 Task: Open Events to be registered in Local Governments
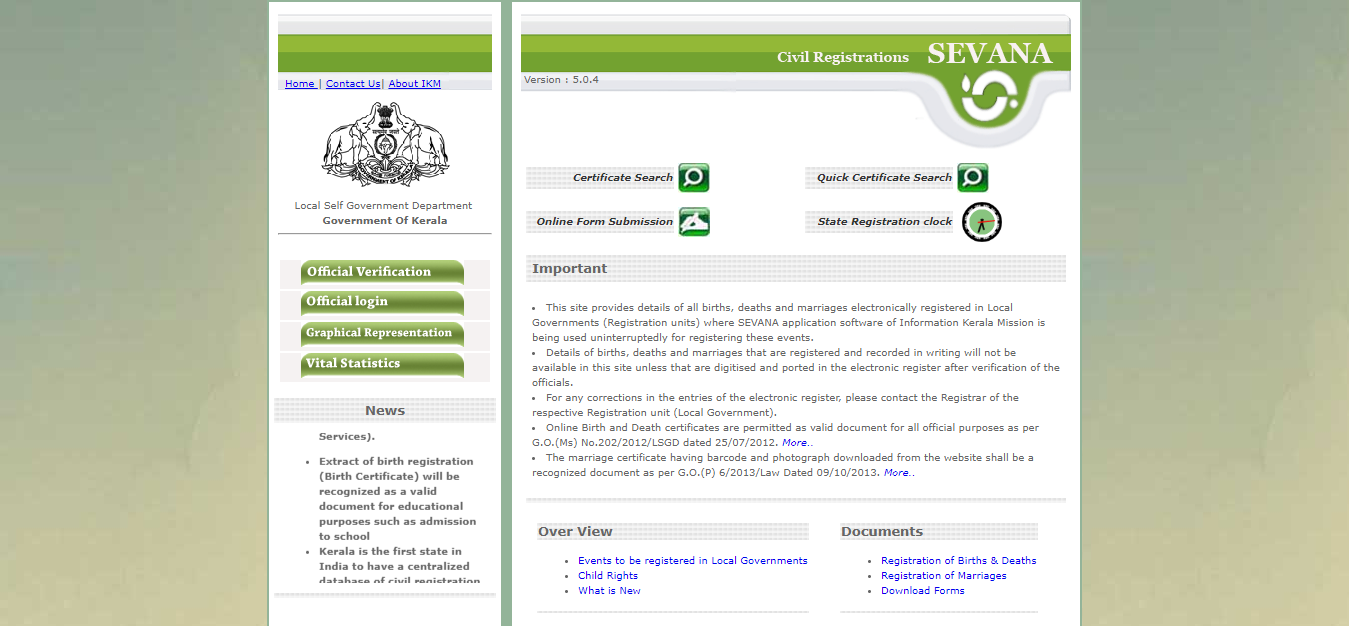[693, 561]
